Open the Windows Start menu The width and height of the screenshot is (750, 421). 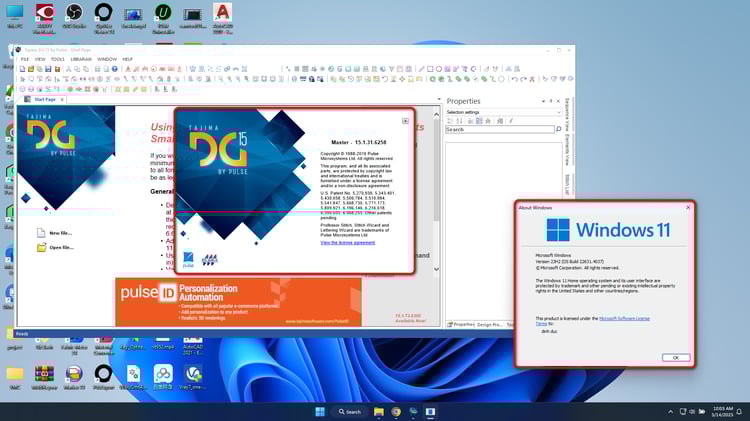[x=320, y=411]
